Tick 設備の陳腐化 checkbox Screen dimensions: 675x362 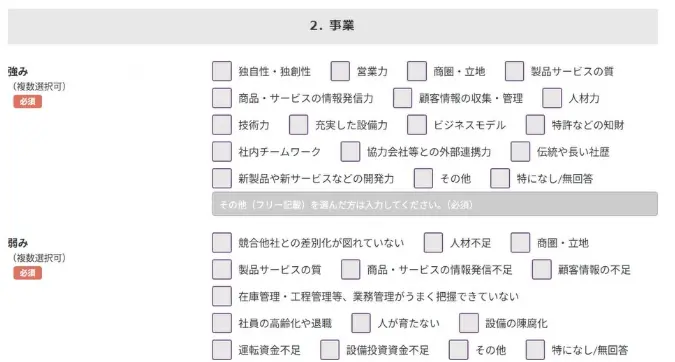click(x=469, y=323)
